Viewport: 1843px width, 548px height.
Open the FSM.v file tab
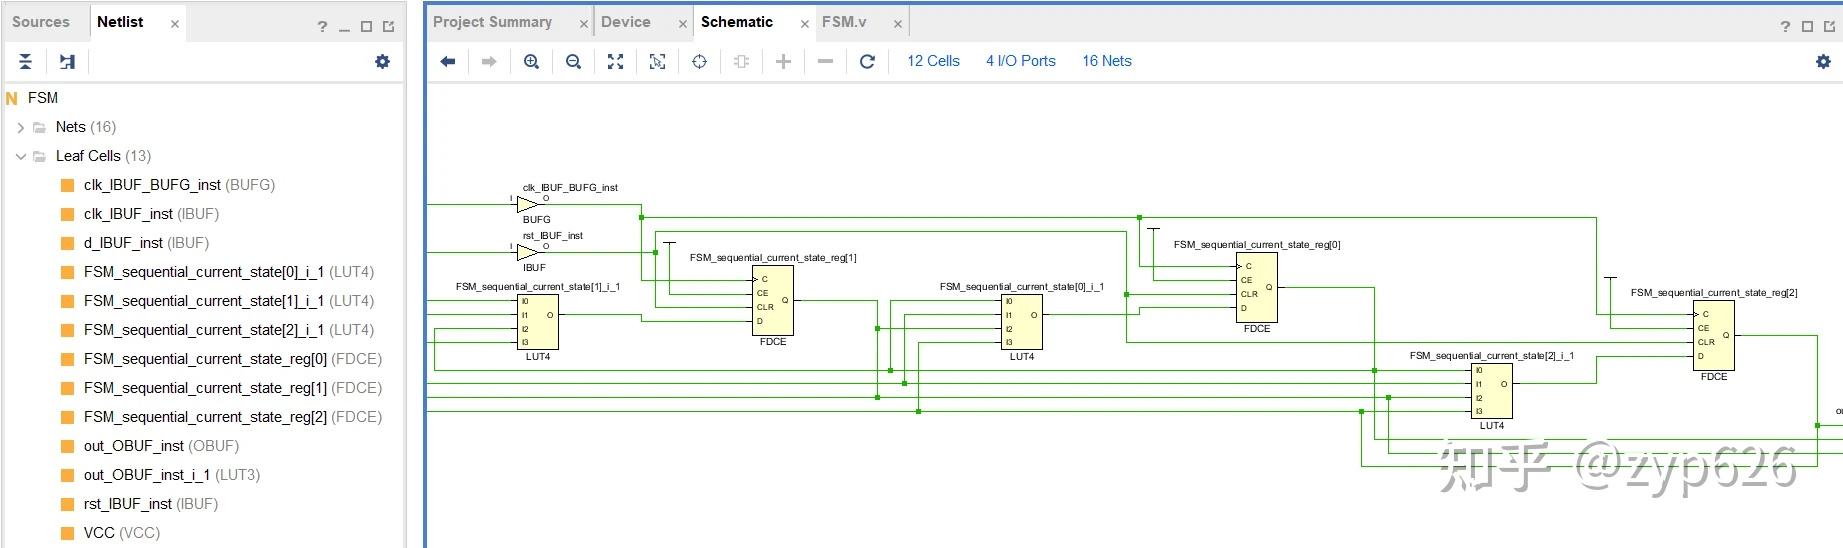[844, 22]
